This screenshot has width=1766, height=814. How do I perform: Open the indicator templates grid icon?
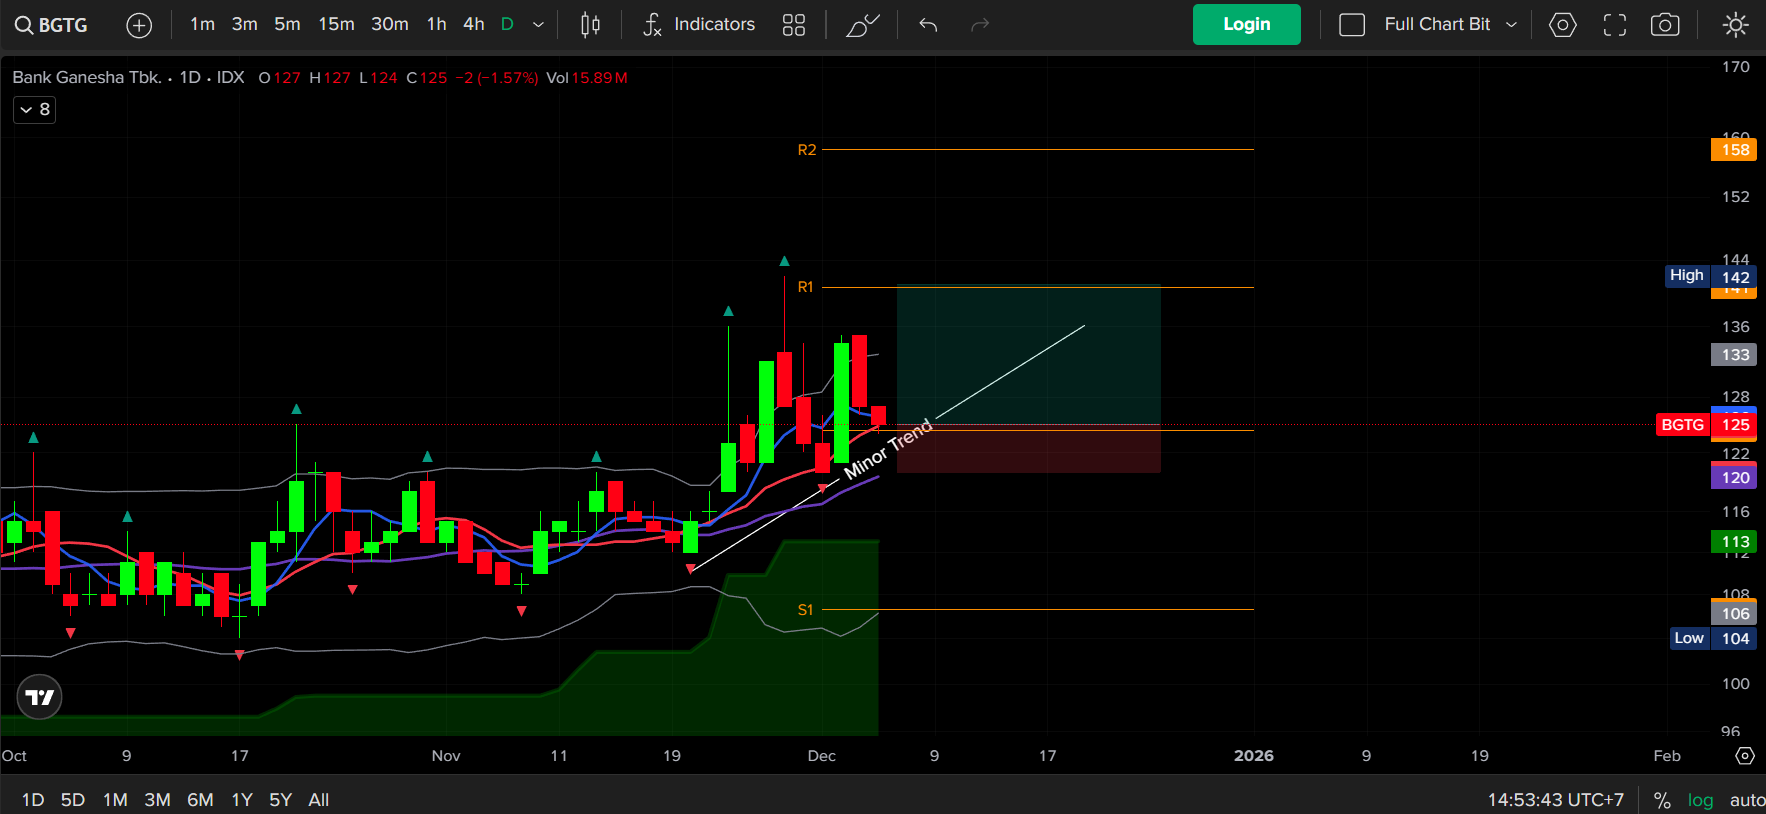793,25
